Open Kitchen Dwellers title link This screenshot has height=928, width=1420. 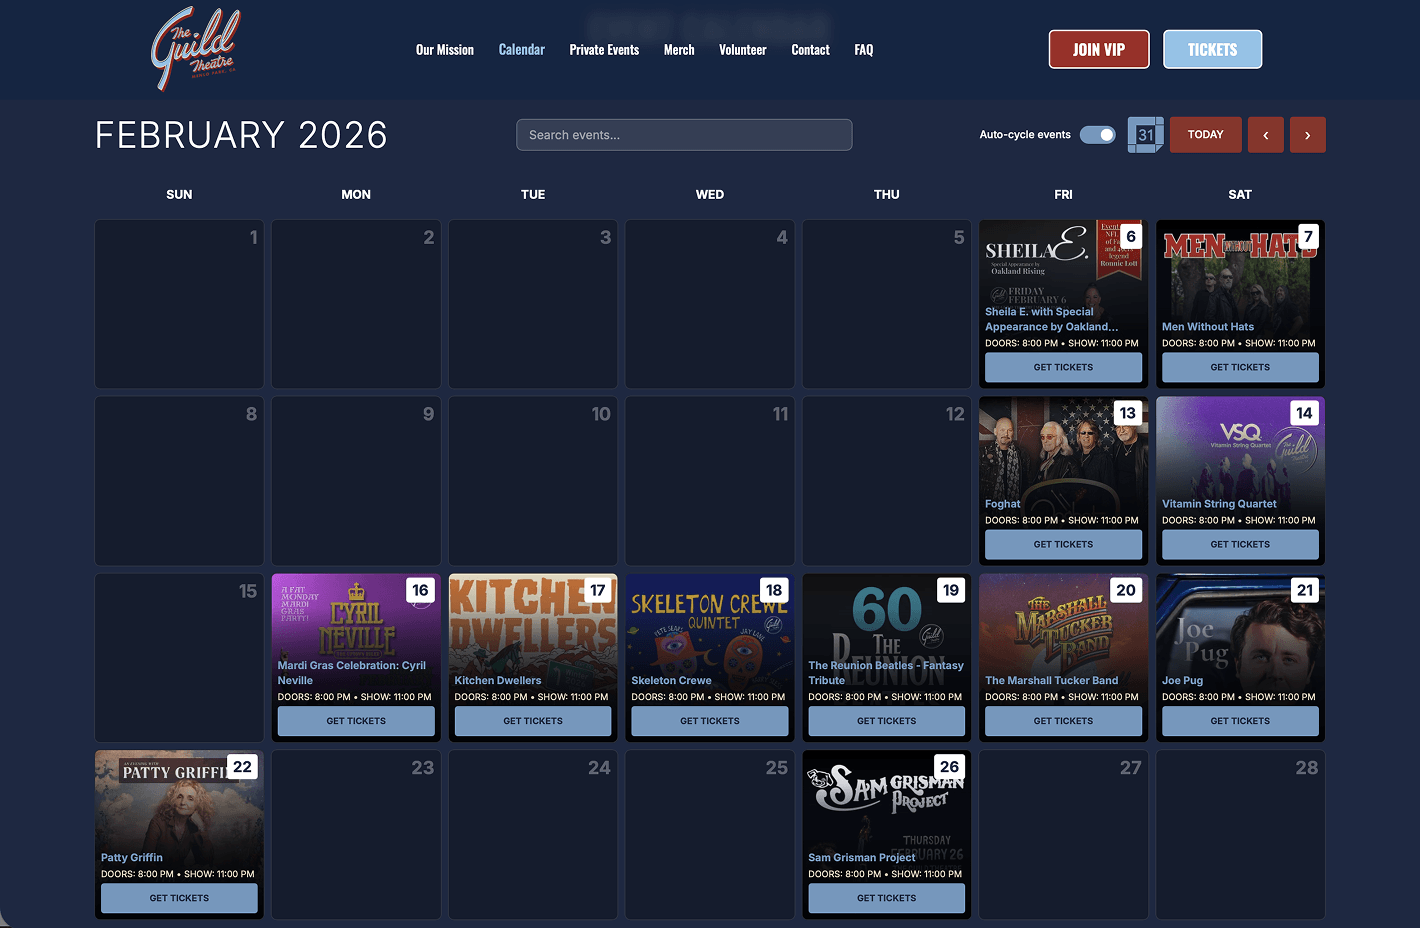click(498, 681)
